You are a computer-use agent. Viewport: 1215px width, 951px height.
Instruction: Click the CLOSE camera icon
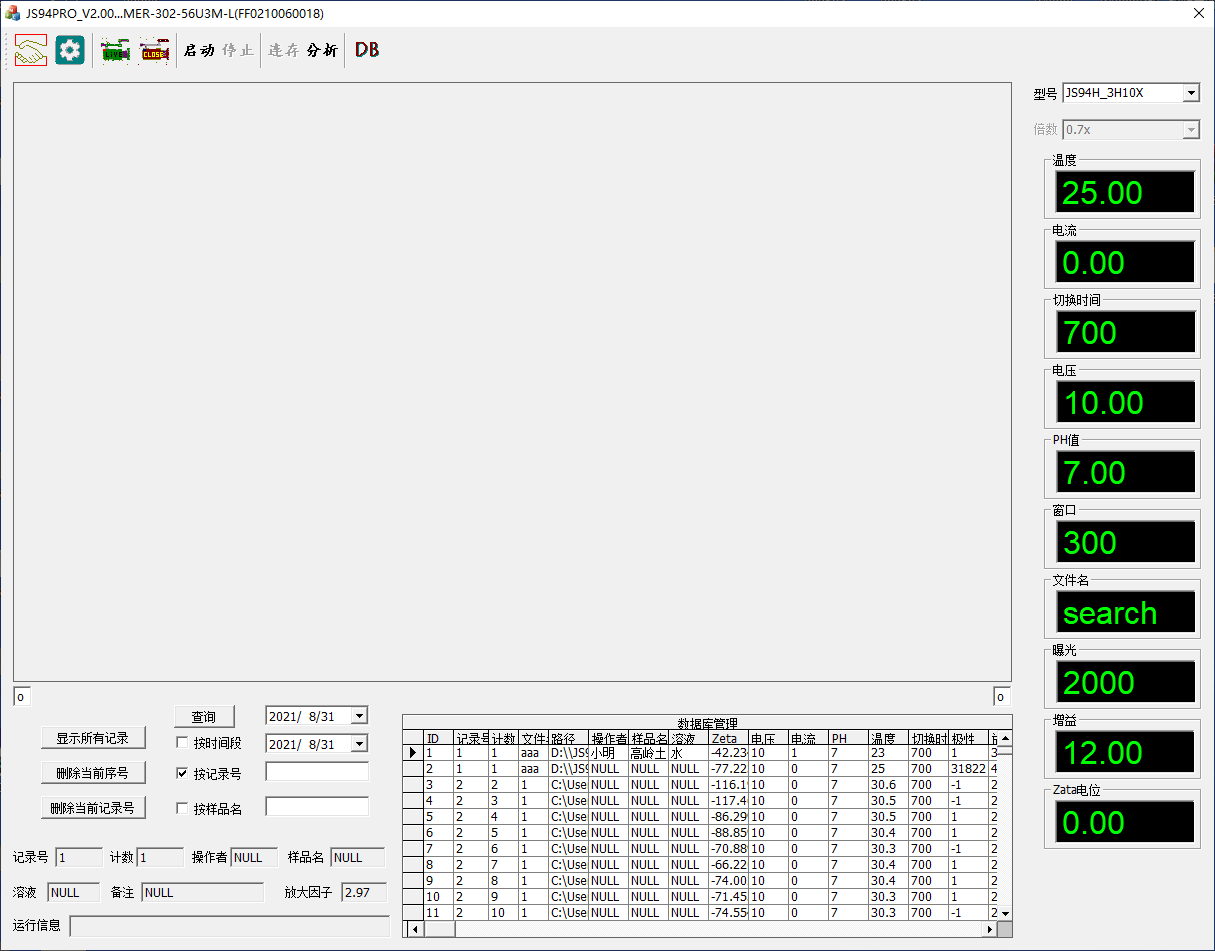tap(154, 51)
